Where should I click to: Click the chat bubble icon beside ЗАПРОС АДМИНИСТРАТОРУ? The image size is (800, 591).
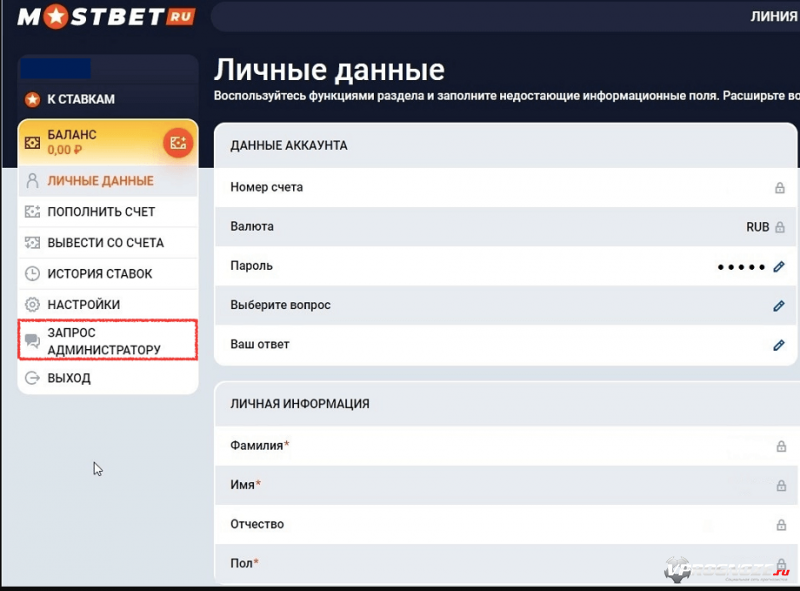click(31, 340)
